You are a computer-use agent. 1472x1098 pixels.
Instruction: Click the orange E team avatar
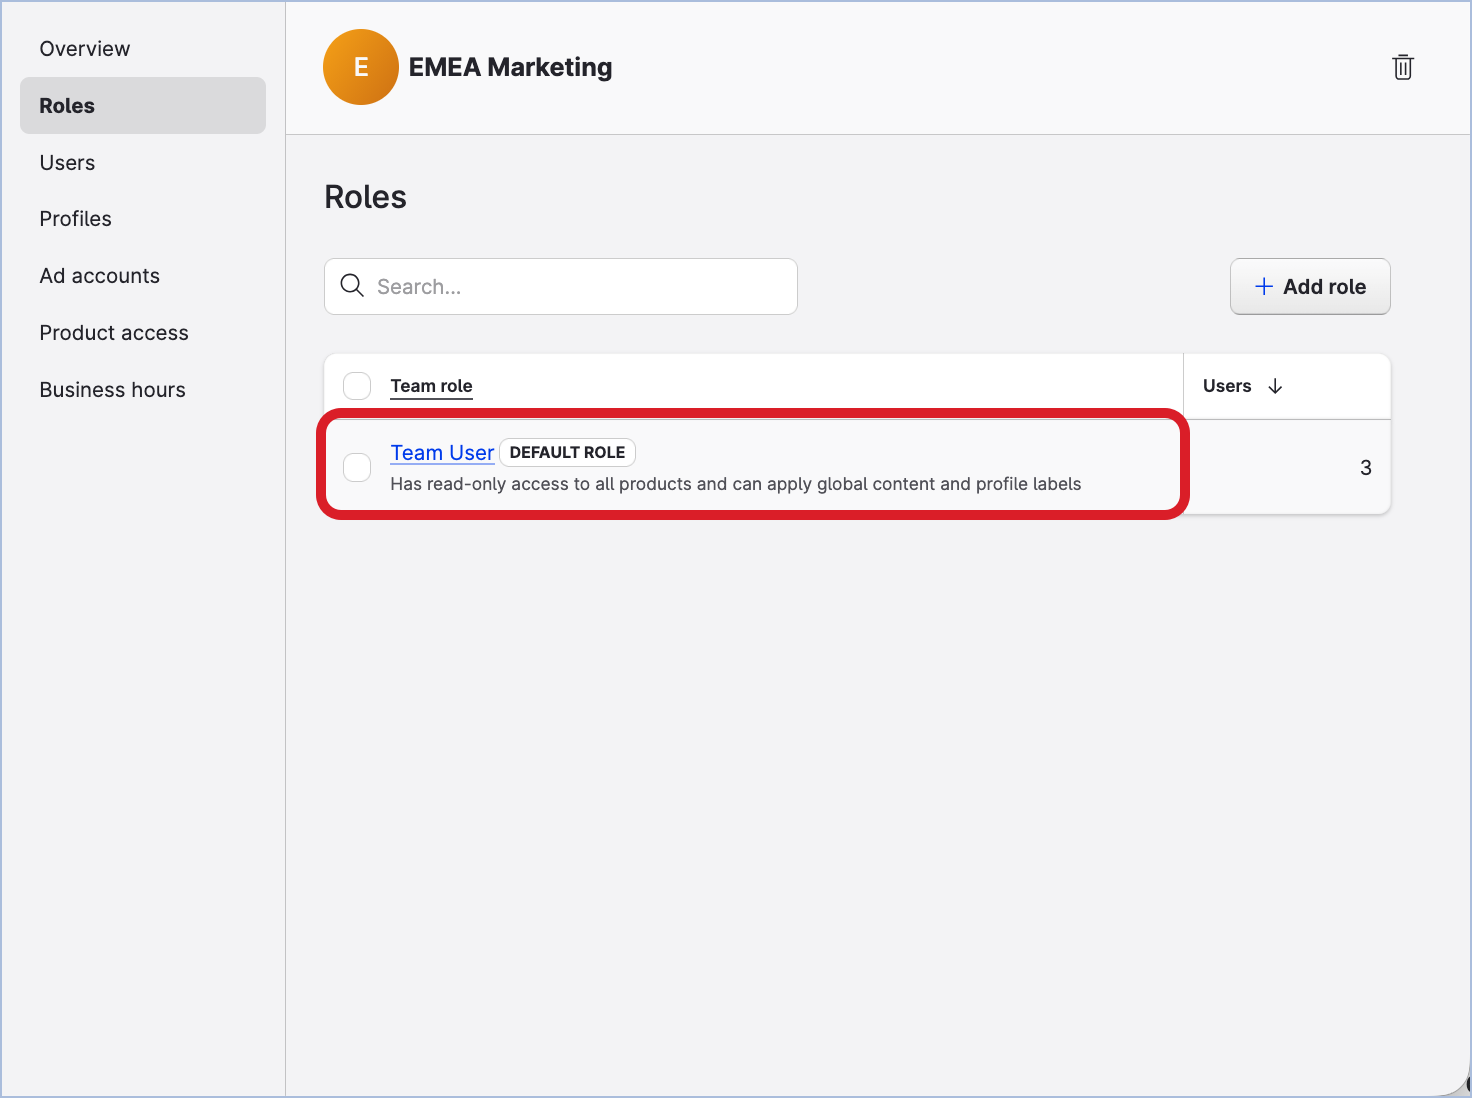(x=361, y=67)
